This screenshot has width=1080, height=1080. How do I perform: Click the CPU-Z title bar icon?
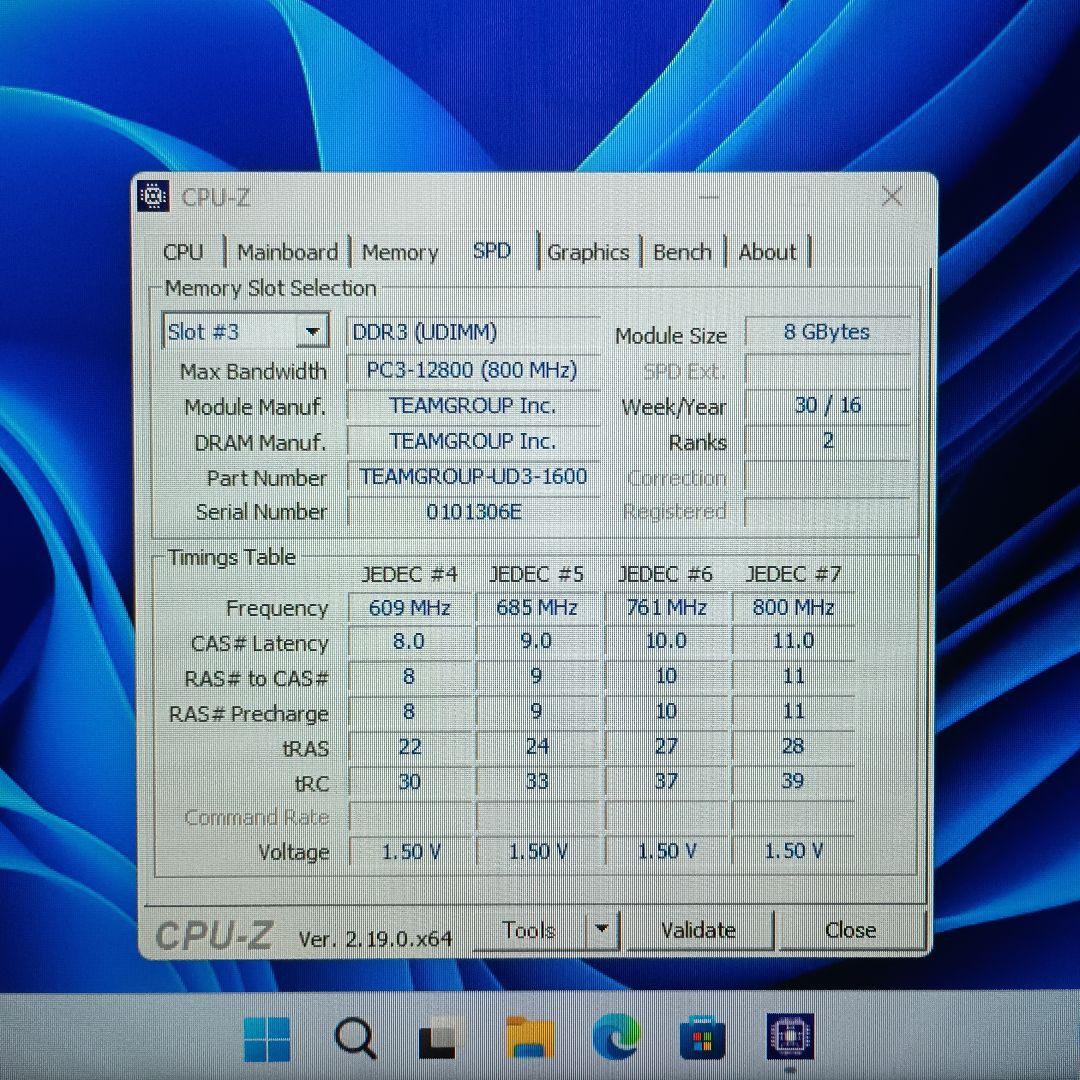[x=154, y=196]
